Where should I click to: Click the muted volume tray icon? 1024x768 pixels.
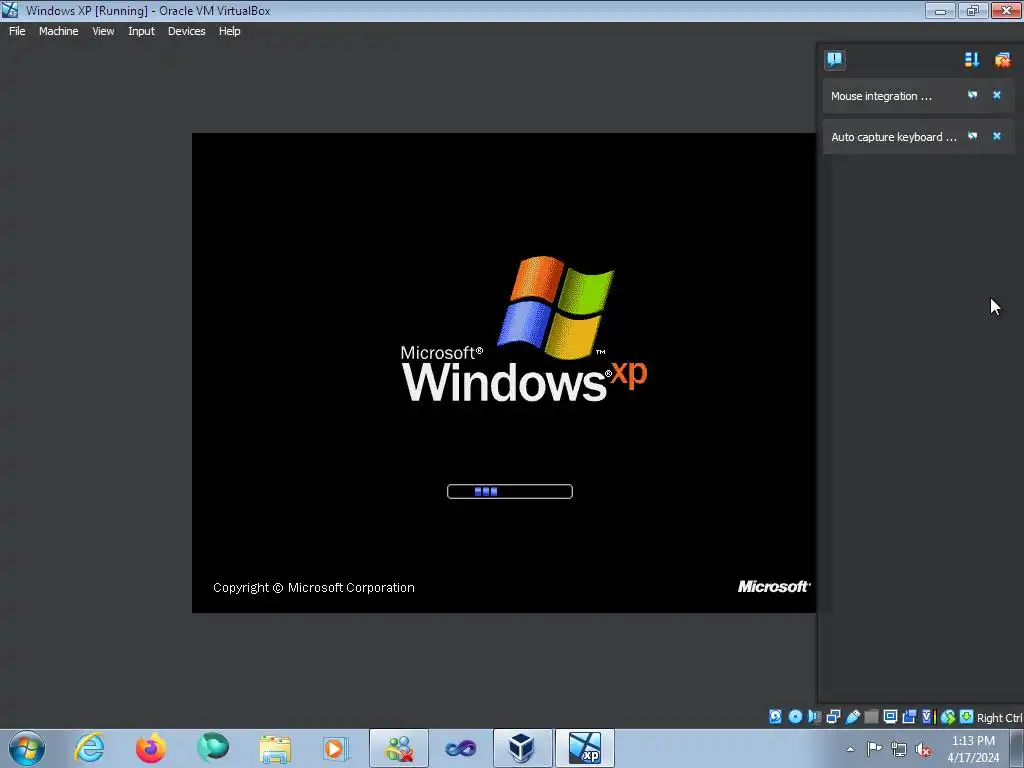(923, 749)
